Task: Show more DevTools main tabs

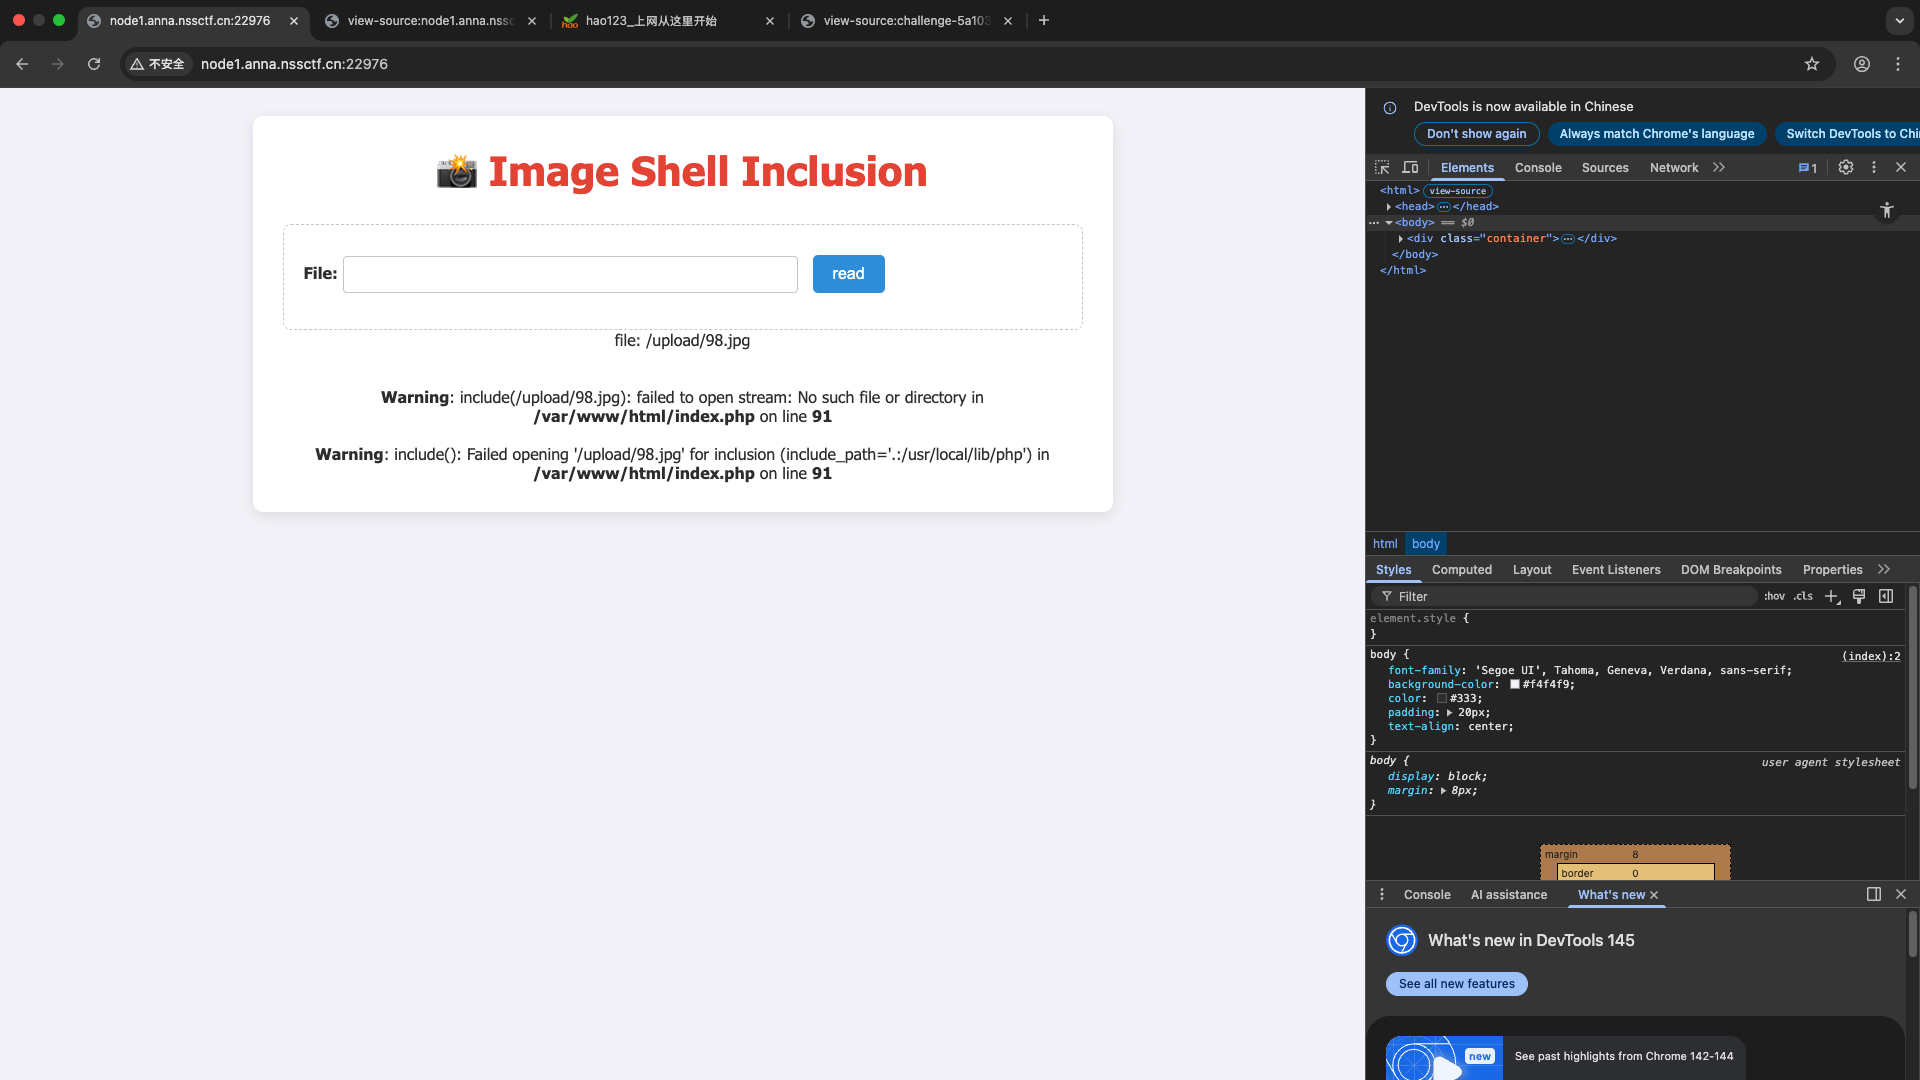Action: click(1719, 168)
